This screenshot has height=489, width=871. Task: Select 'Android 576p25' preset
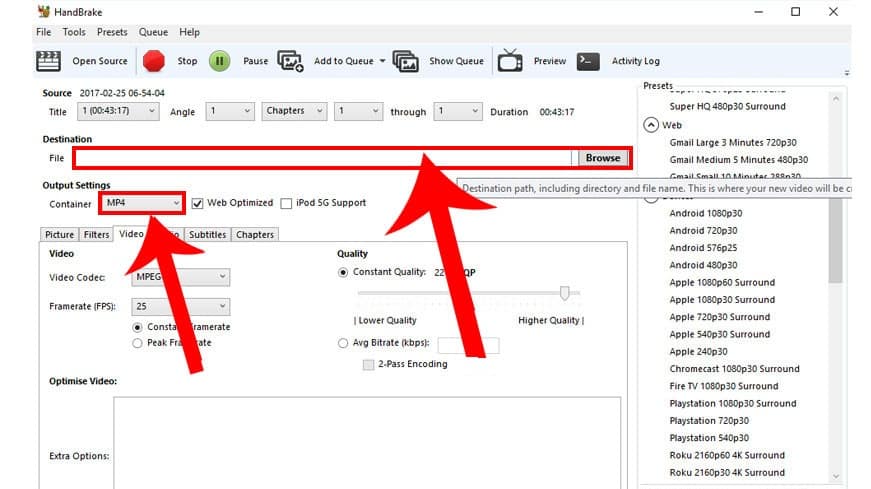click(x=703, y=248)
